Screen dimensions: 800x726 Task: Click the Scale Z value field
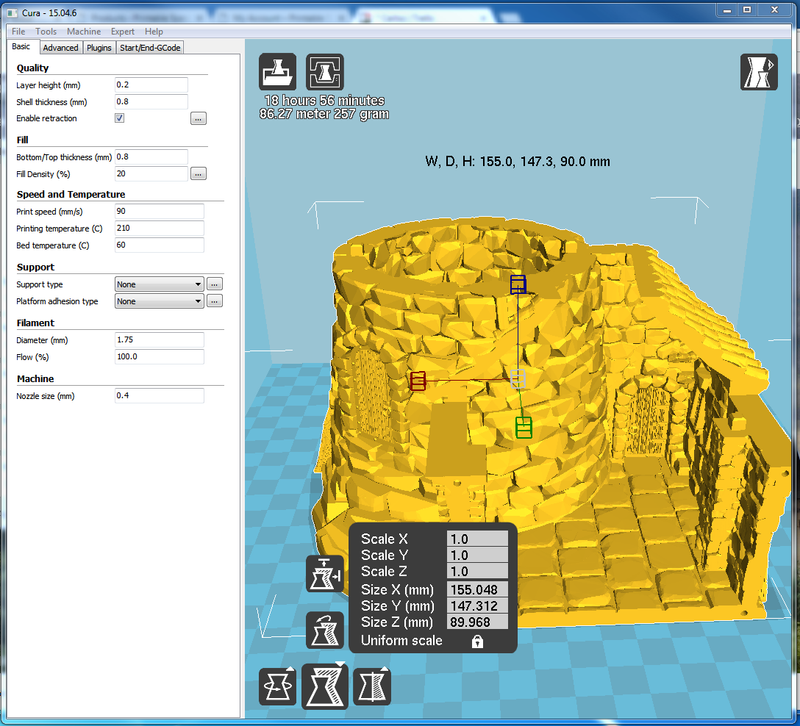pyautogui.click(x=477, y=571)
